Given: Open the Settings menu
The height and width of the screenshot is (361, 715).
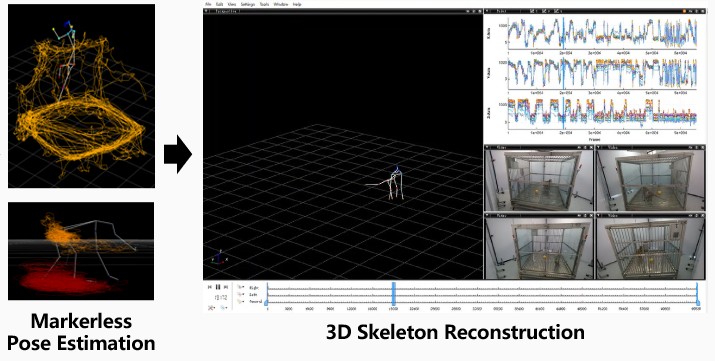Looking at the screenshot, I should pos(248,4).
